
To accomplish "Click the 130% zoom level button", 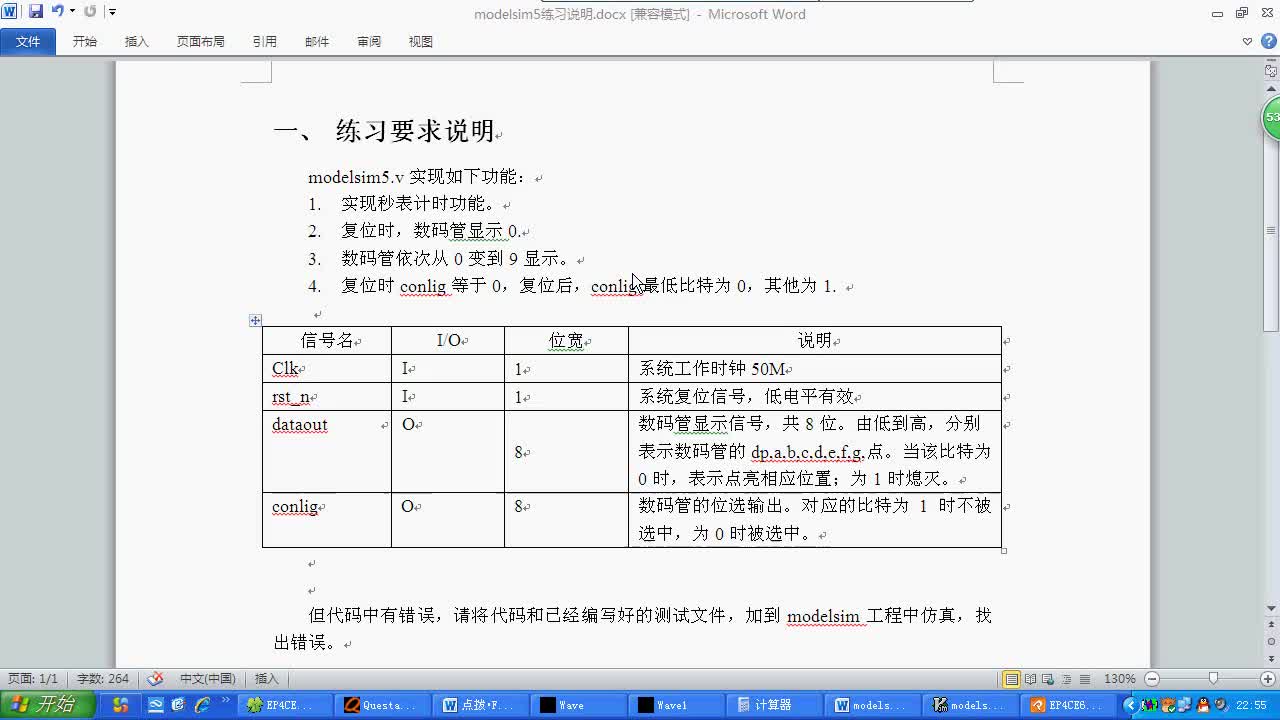I will (x=1120, y=679).
